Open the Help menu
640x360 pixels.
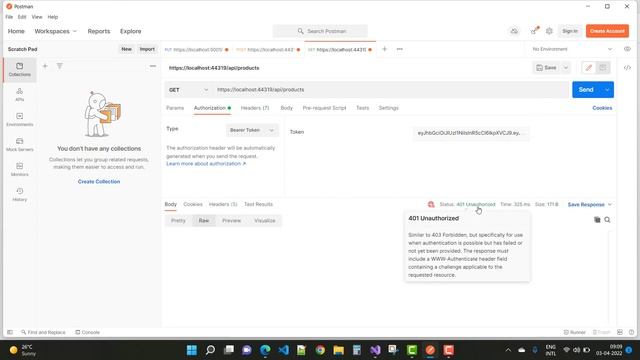pos(53,17)
